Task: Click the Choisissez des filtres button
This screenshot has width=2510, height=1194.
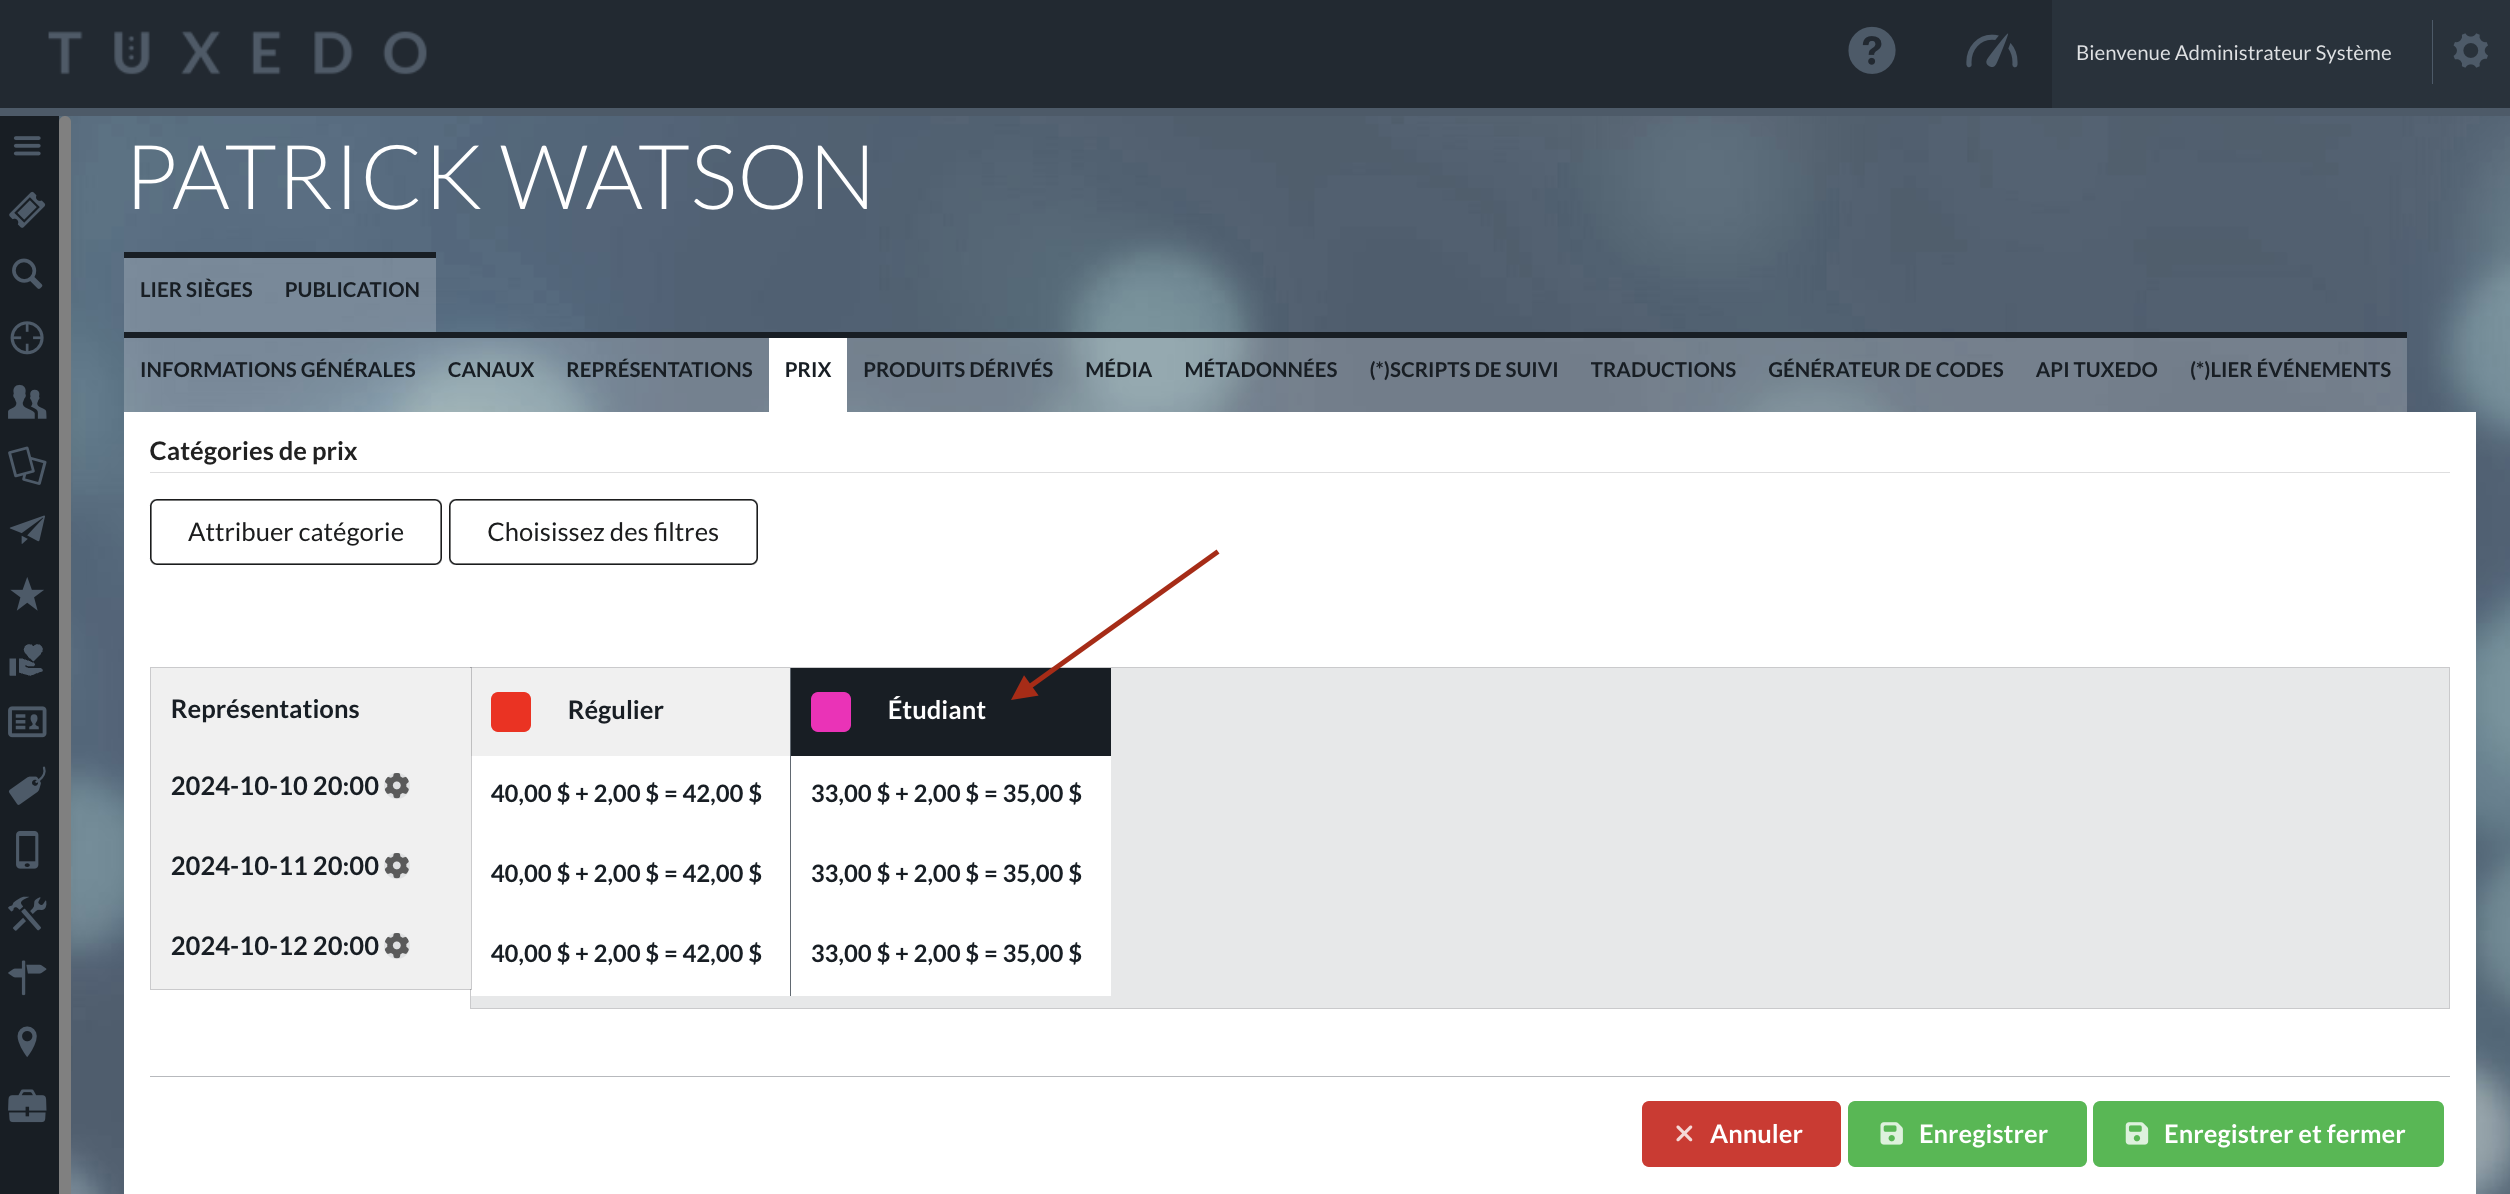Action: pos(603,532)
